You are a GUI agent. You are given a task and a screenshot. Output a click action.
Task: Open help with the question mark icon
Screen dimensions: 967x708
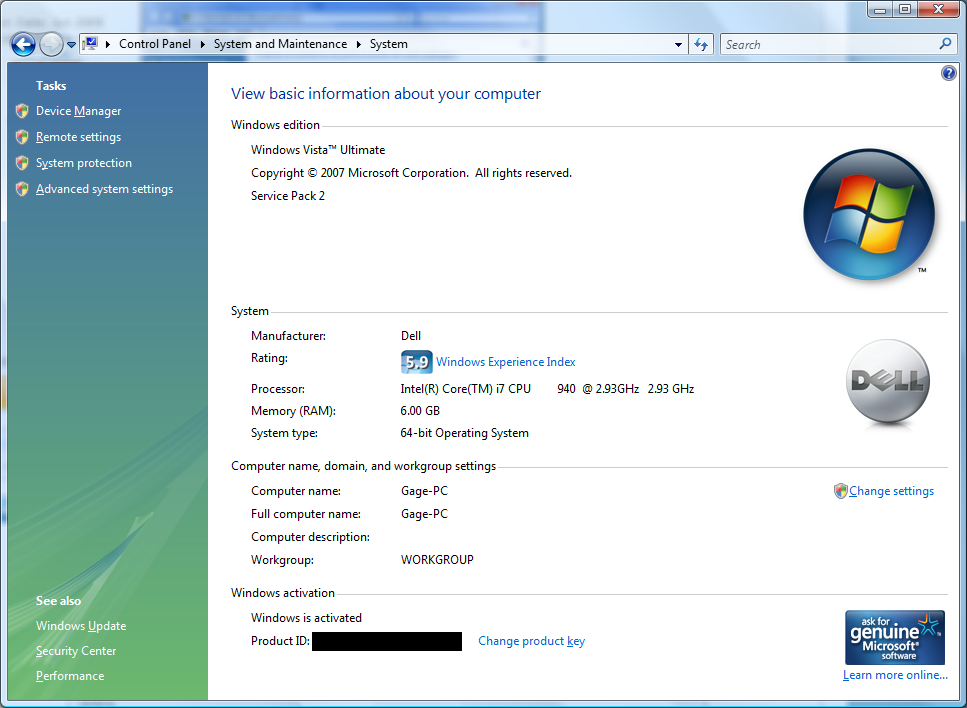point(948,73)
